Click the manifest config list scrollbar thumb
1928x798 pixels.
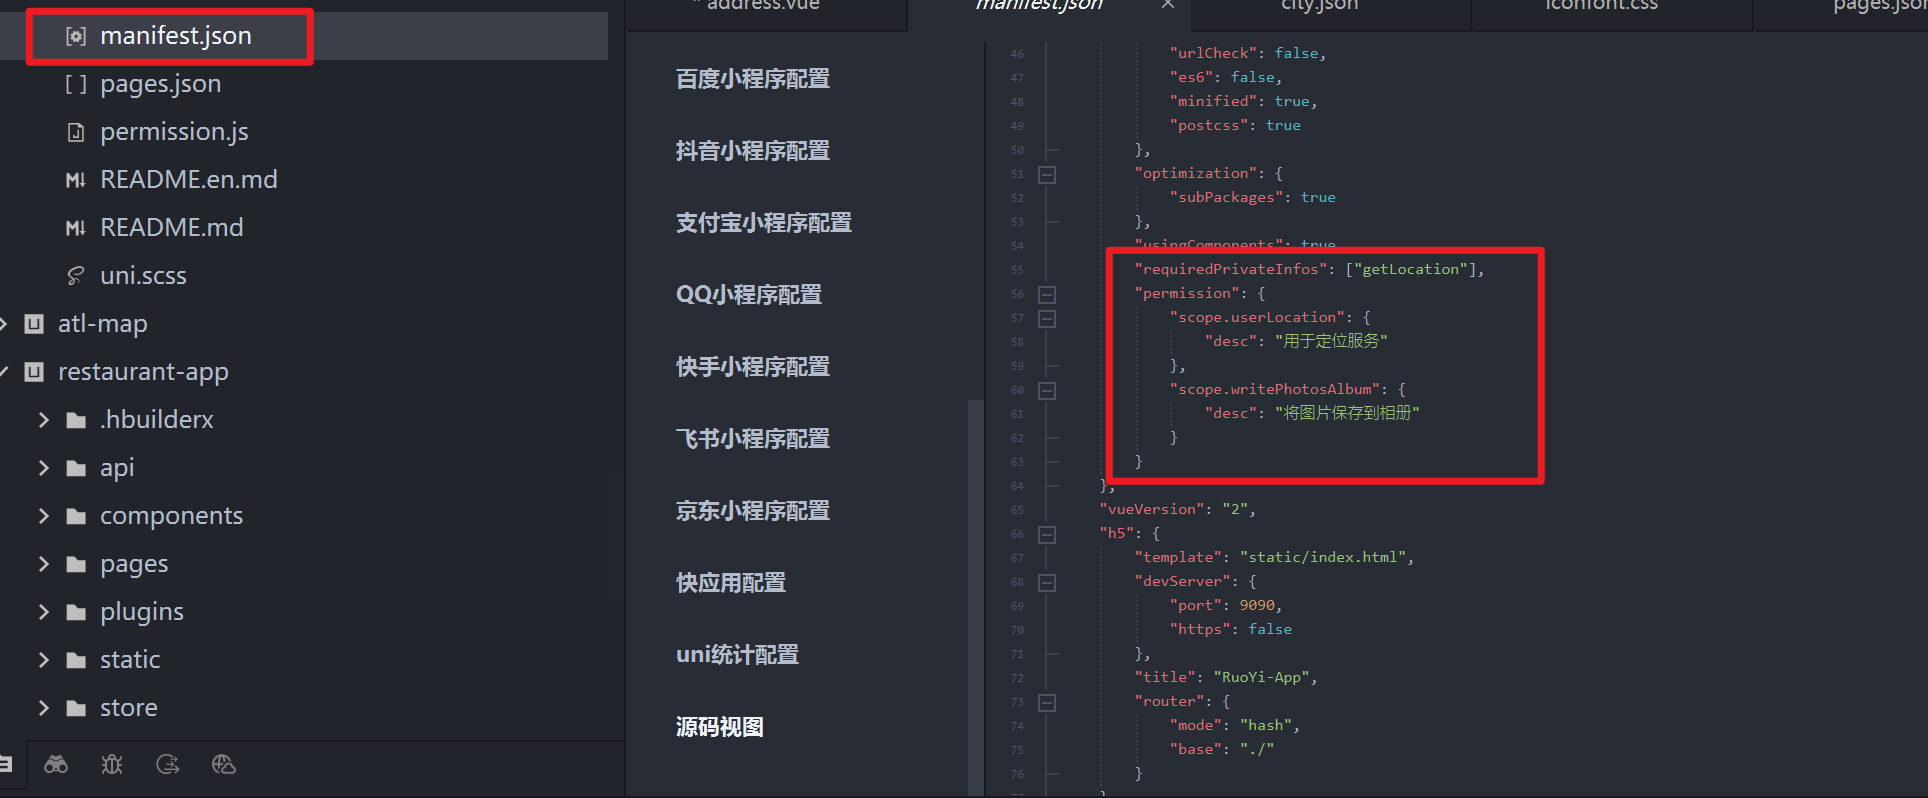point(975,597)
